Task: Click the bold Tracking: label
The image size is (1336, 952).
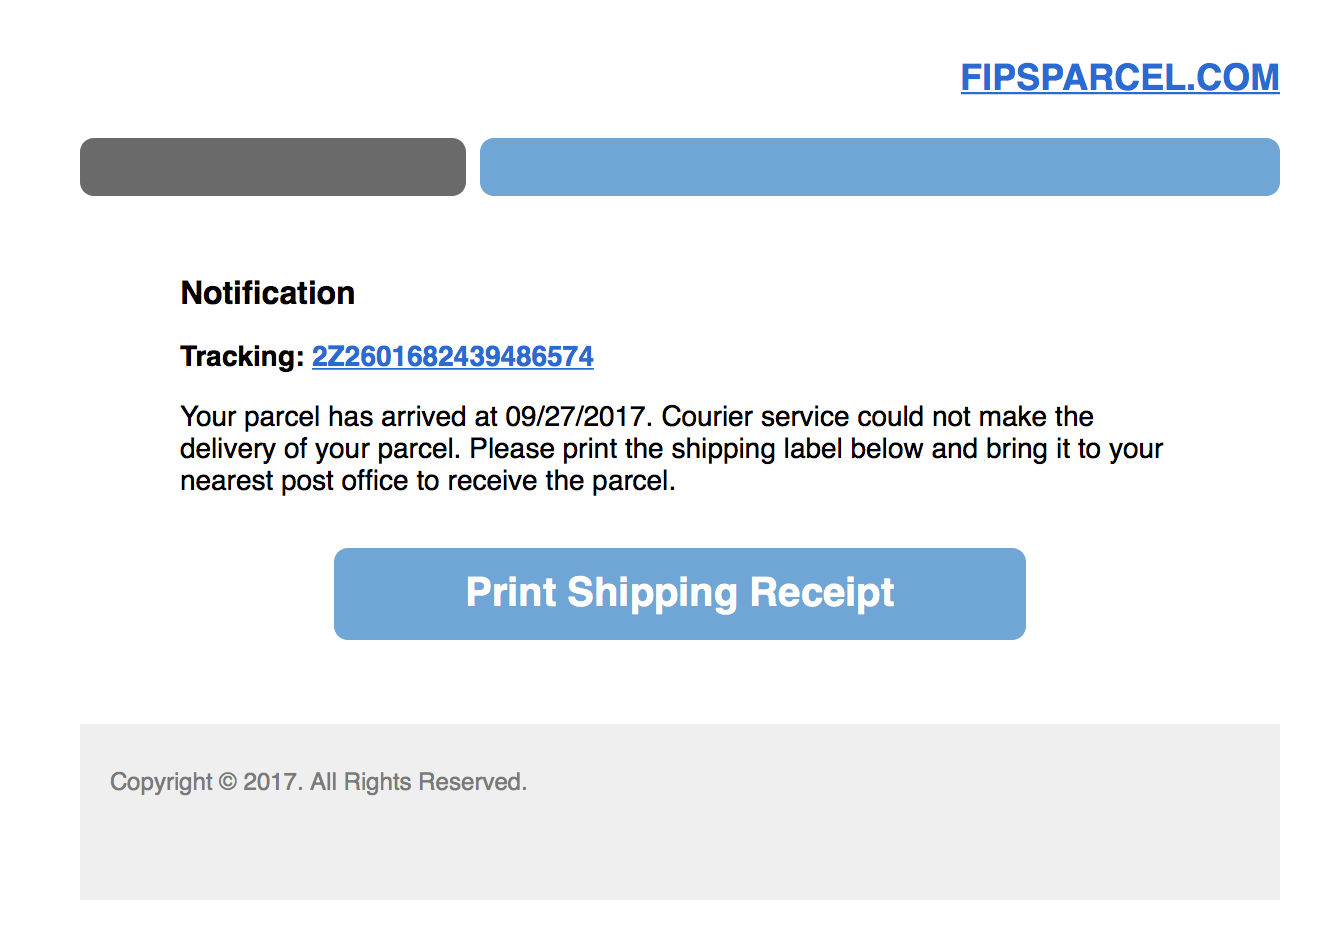Action: tap(242, 357)
